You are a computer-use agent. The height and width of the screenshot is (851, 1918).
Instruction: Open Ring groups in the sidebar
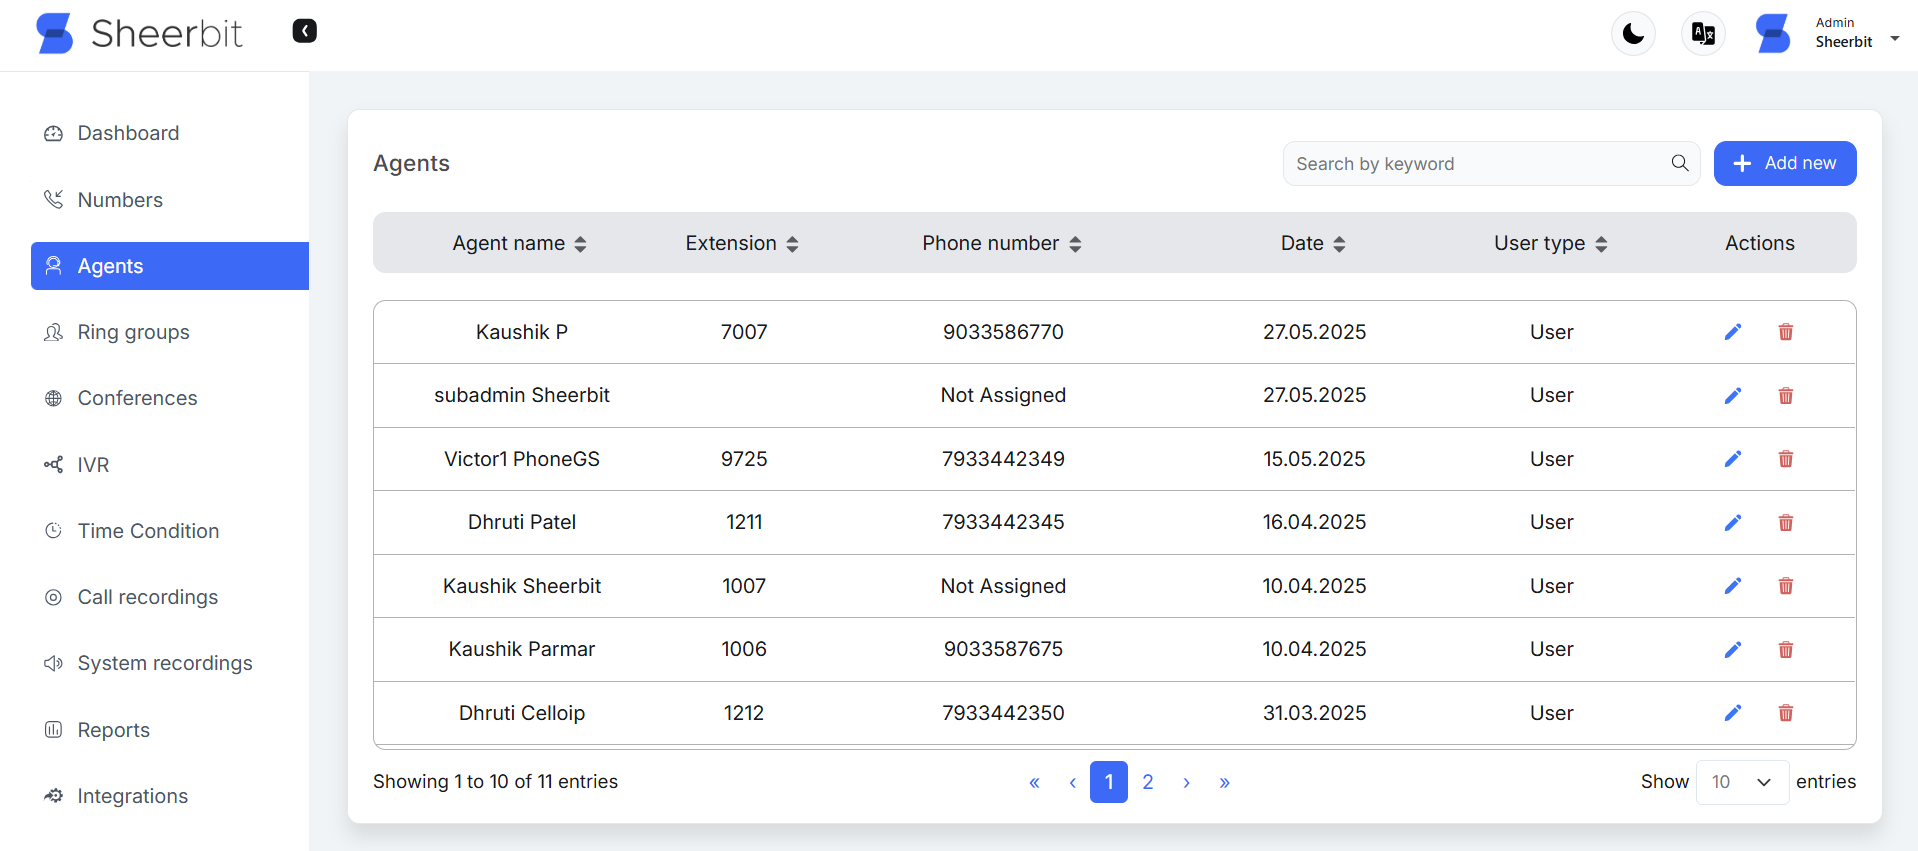click(133, 332)
